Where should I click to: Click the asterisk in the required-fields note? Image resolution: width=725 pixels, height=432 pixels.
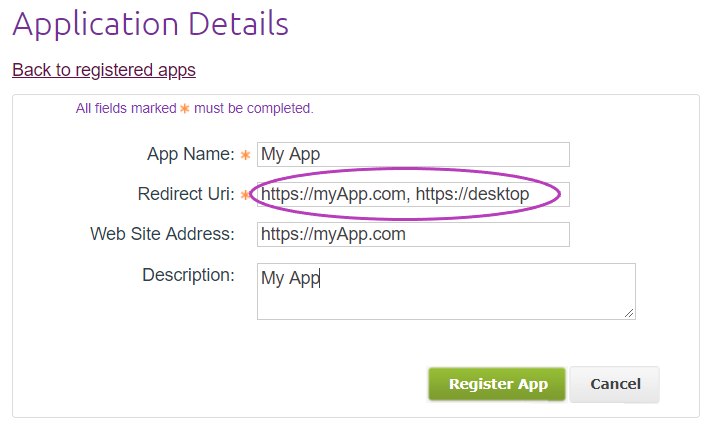(x=185, y=109)
